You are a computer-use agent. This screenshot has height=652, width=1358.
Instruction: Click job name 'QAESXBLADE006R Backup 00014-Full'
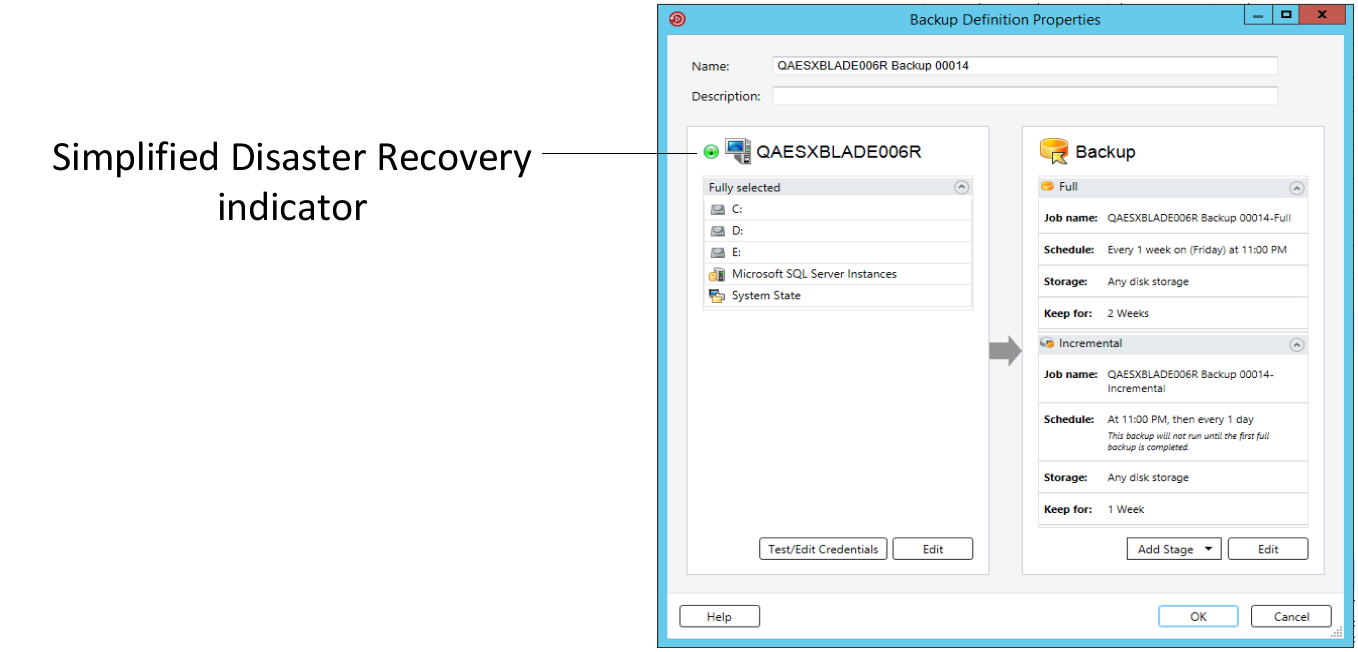click(1200, 218)
